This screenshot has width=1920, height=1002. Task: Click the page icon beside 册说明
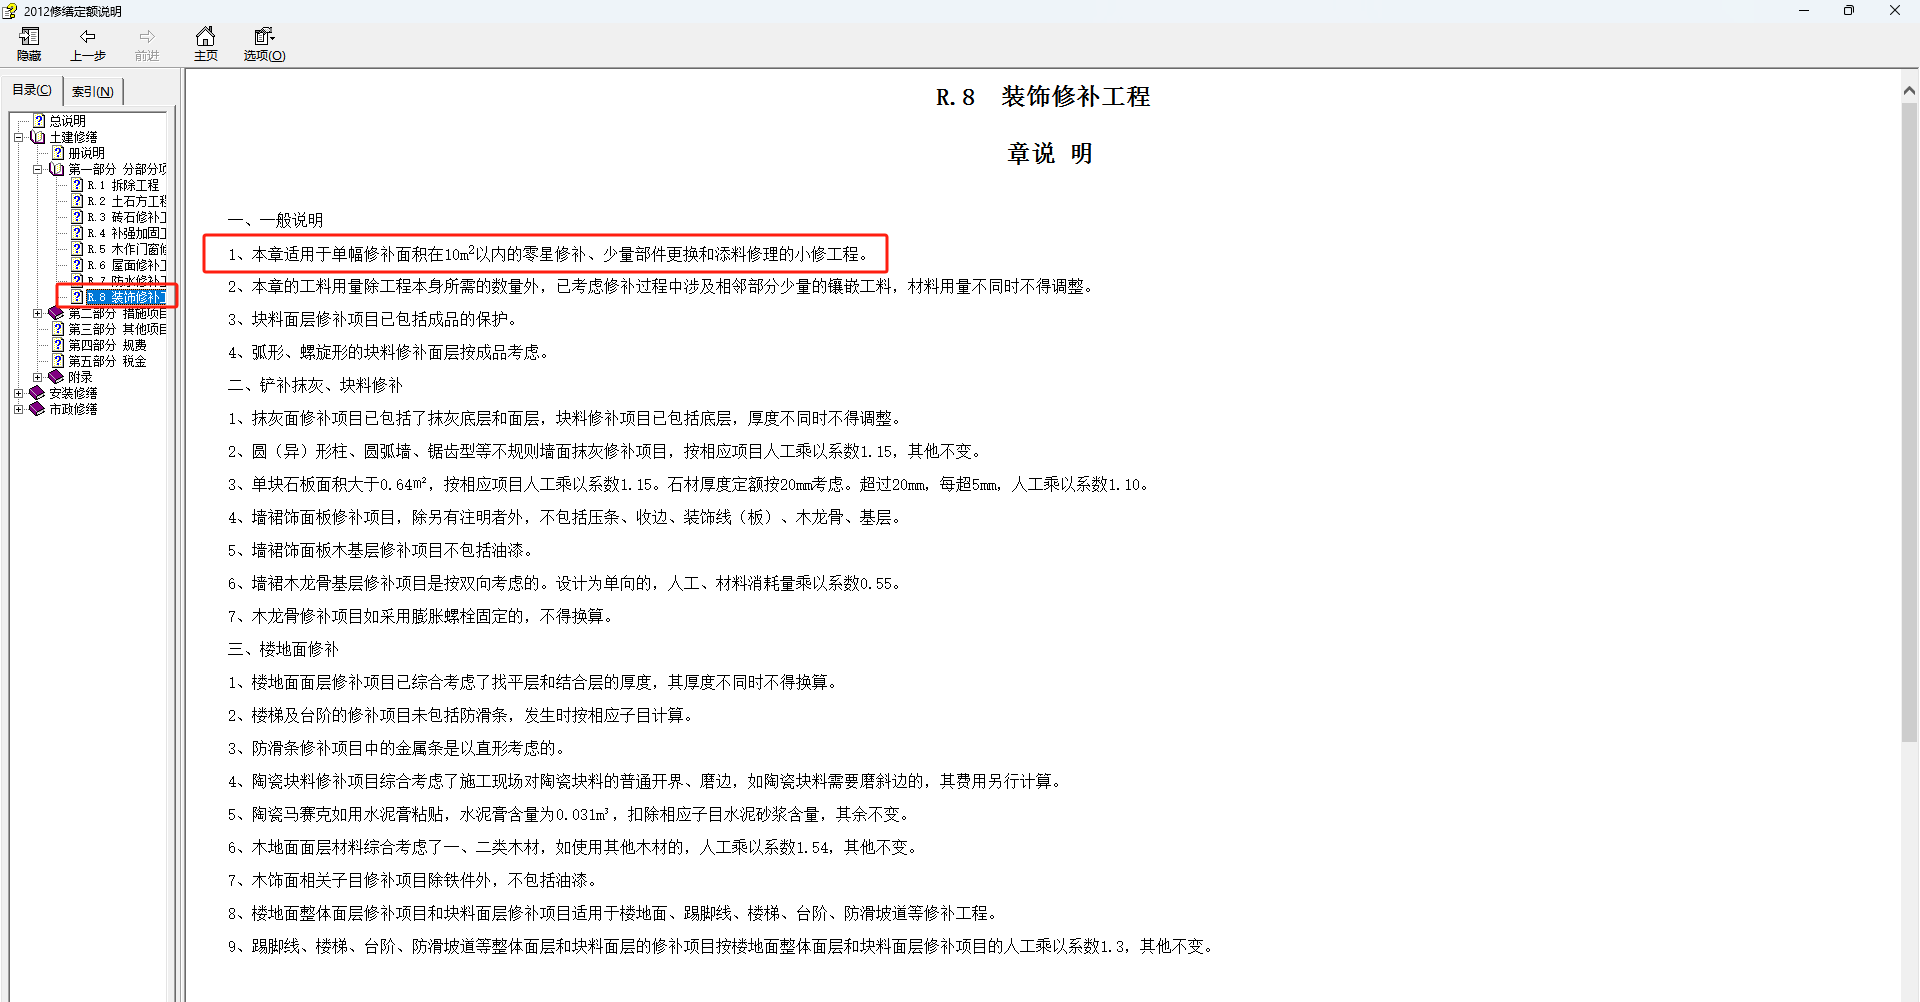tap(58, 153)
